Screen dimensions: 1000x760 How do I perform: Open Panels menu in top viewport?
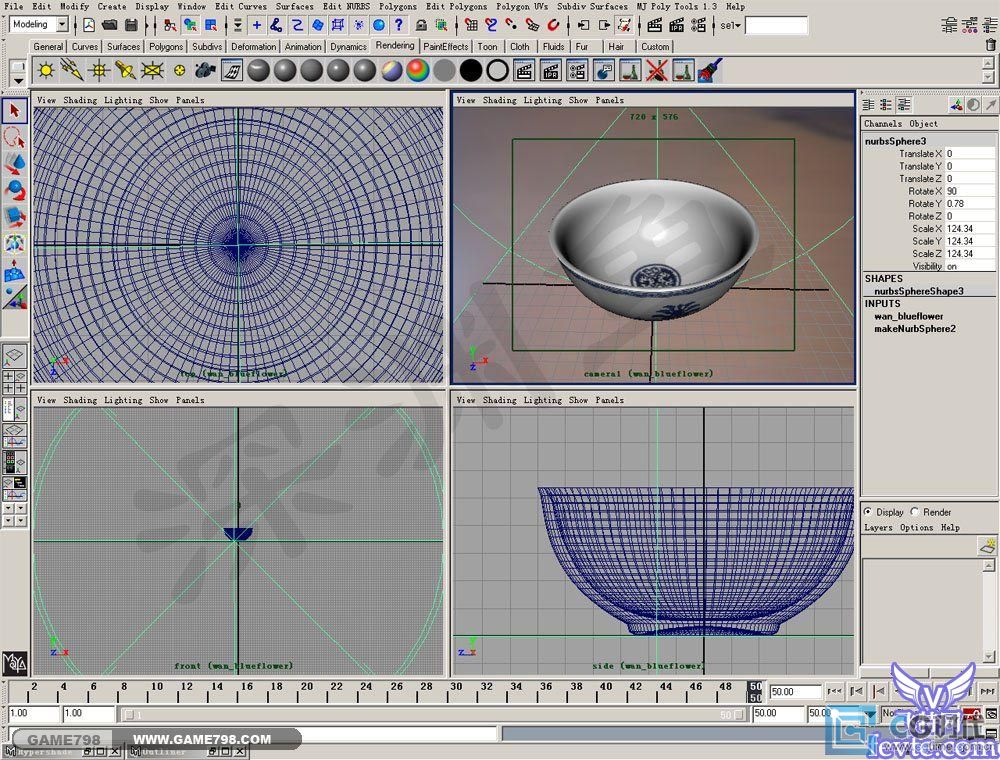[x=190, y=100]
